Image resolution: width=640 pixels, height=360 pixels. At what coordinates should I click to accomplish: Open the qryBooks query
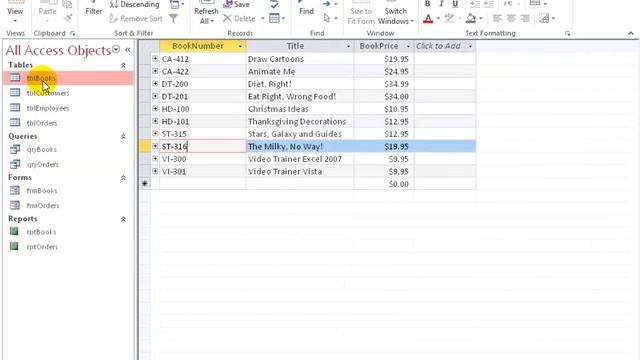68,149
